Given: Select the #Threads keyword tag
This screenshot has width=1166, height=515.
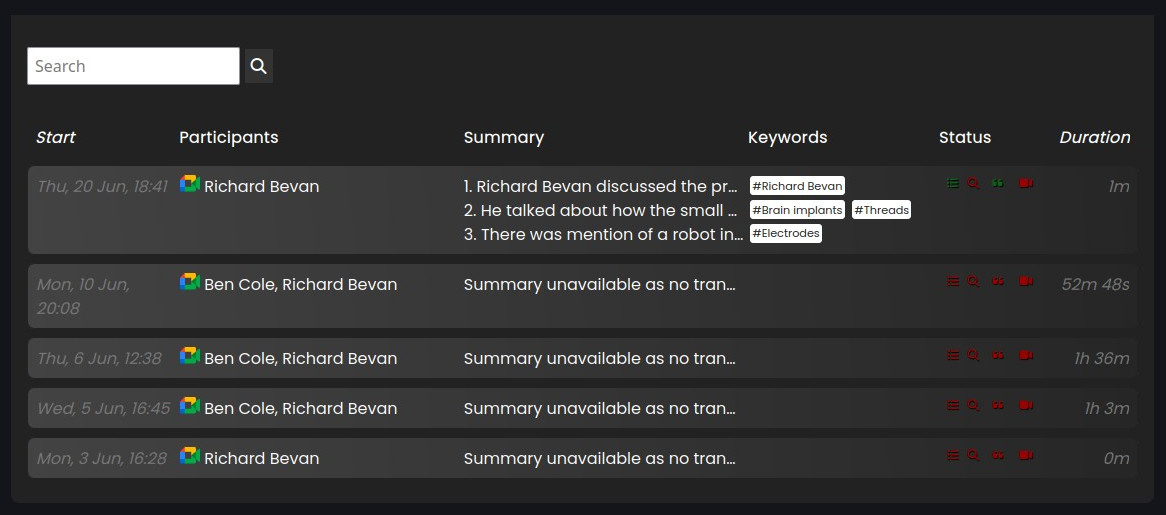Looking at the screenshot, I should [881, 210].
